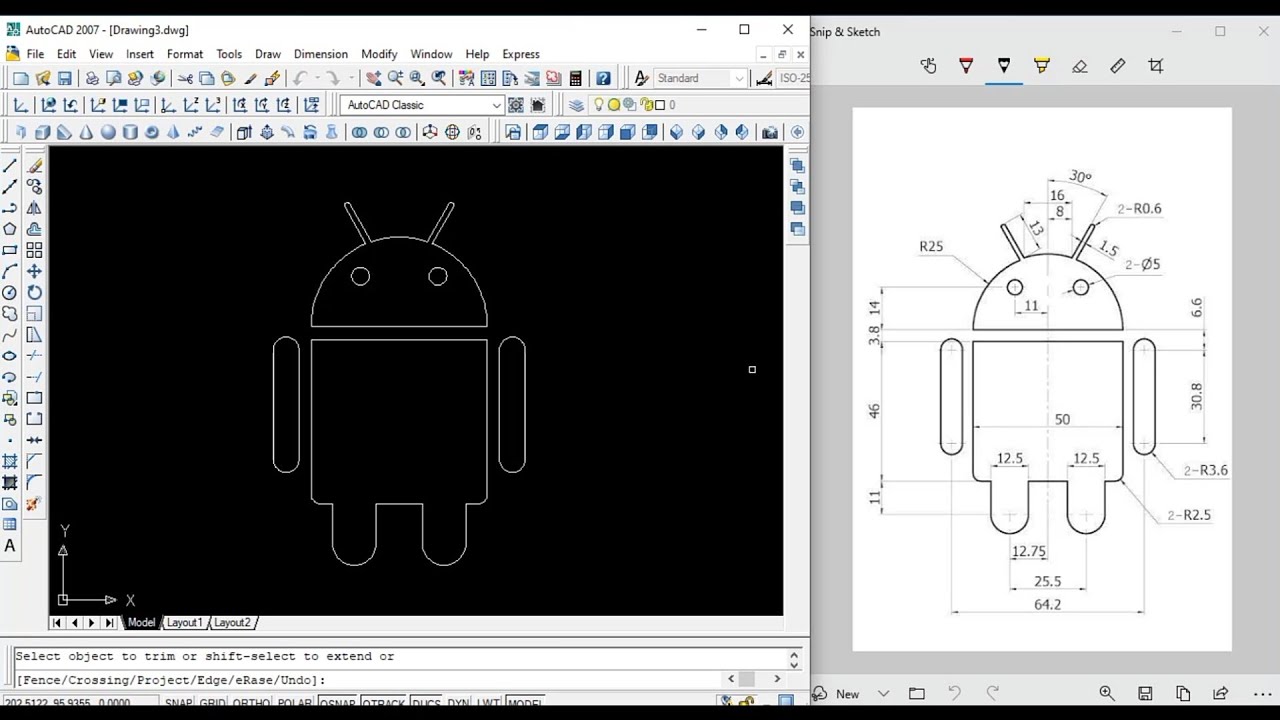Select the Fillet tool
This screenshot has height=720, width=1280.
coord(34,482)
